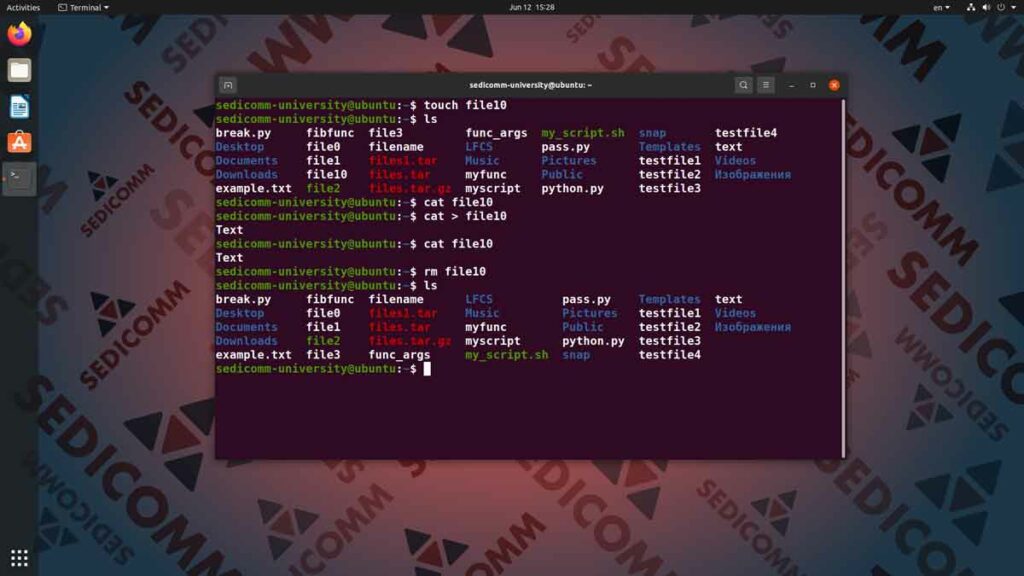Viewport: 1024px width, 576px height.
Task: Maximize the terminal window
Action: point(812,85)
